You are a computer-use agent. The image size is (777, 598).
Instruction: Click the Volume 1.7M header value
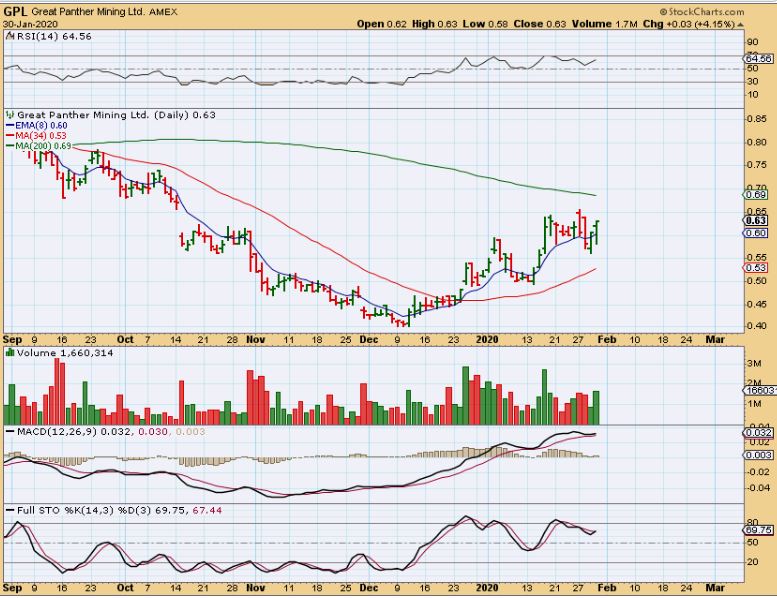(x=605, y=24)
